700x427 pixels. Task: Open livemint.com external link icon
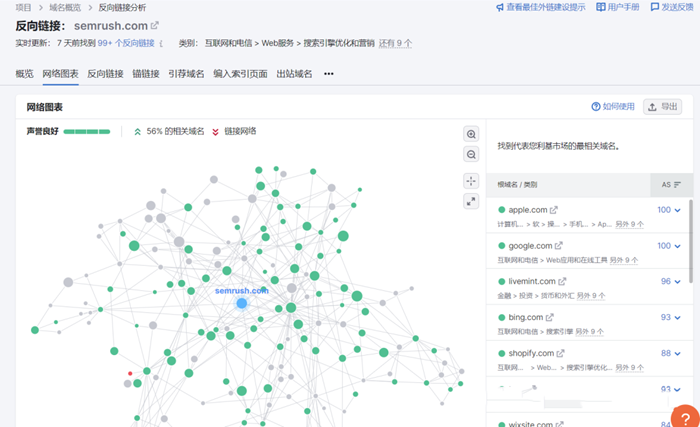pos(562,281)
